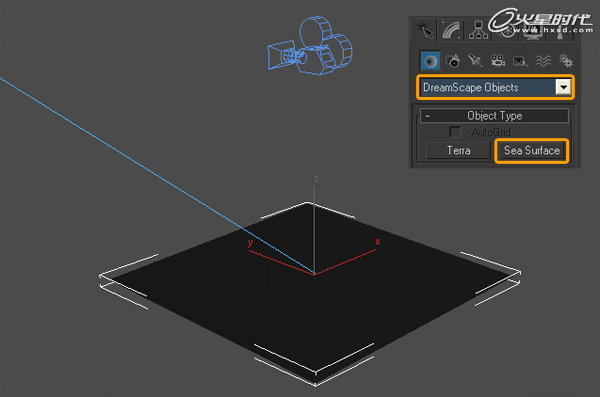Select the Systems gears icon

tap(566, 61)
